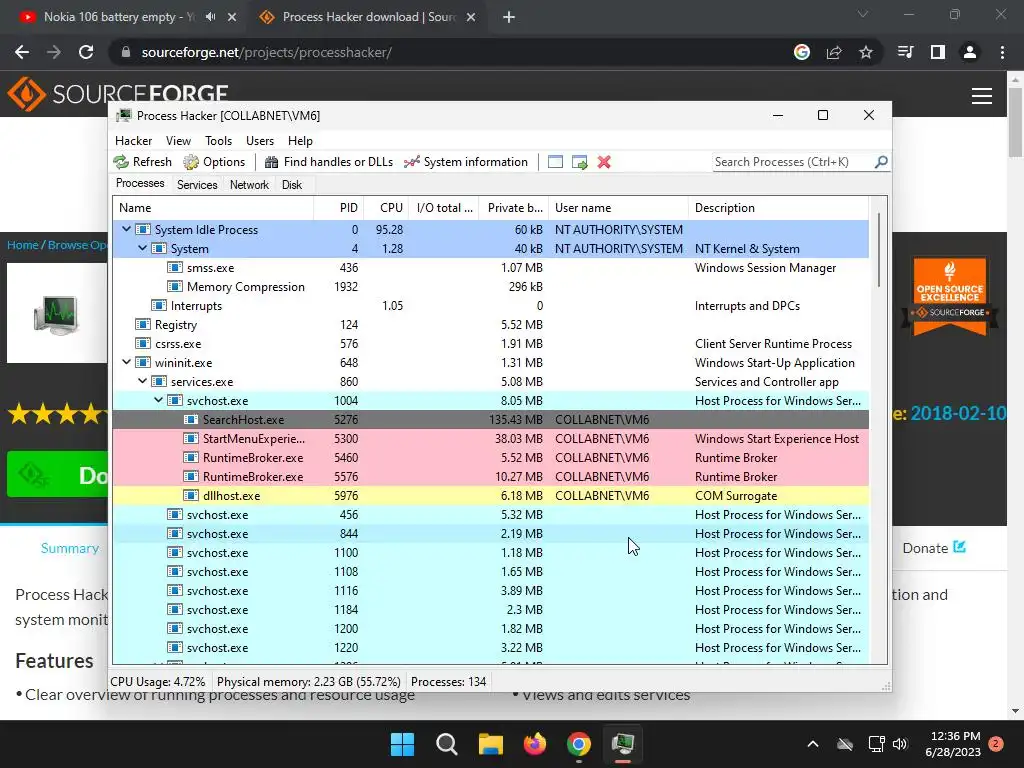The height and width of the screenshot is (768, 1024).
Task: Open File Explorer from taskbar
Action: tap(490, 744)
